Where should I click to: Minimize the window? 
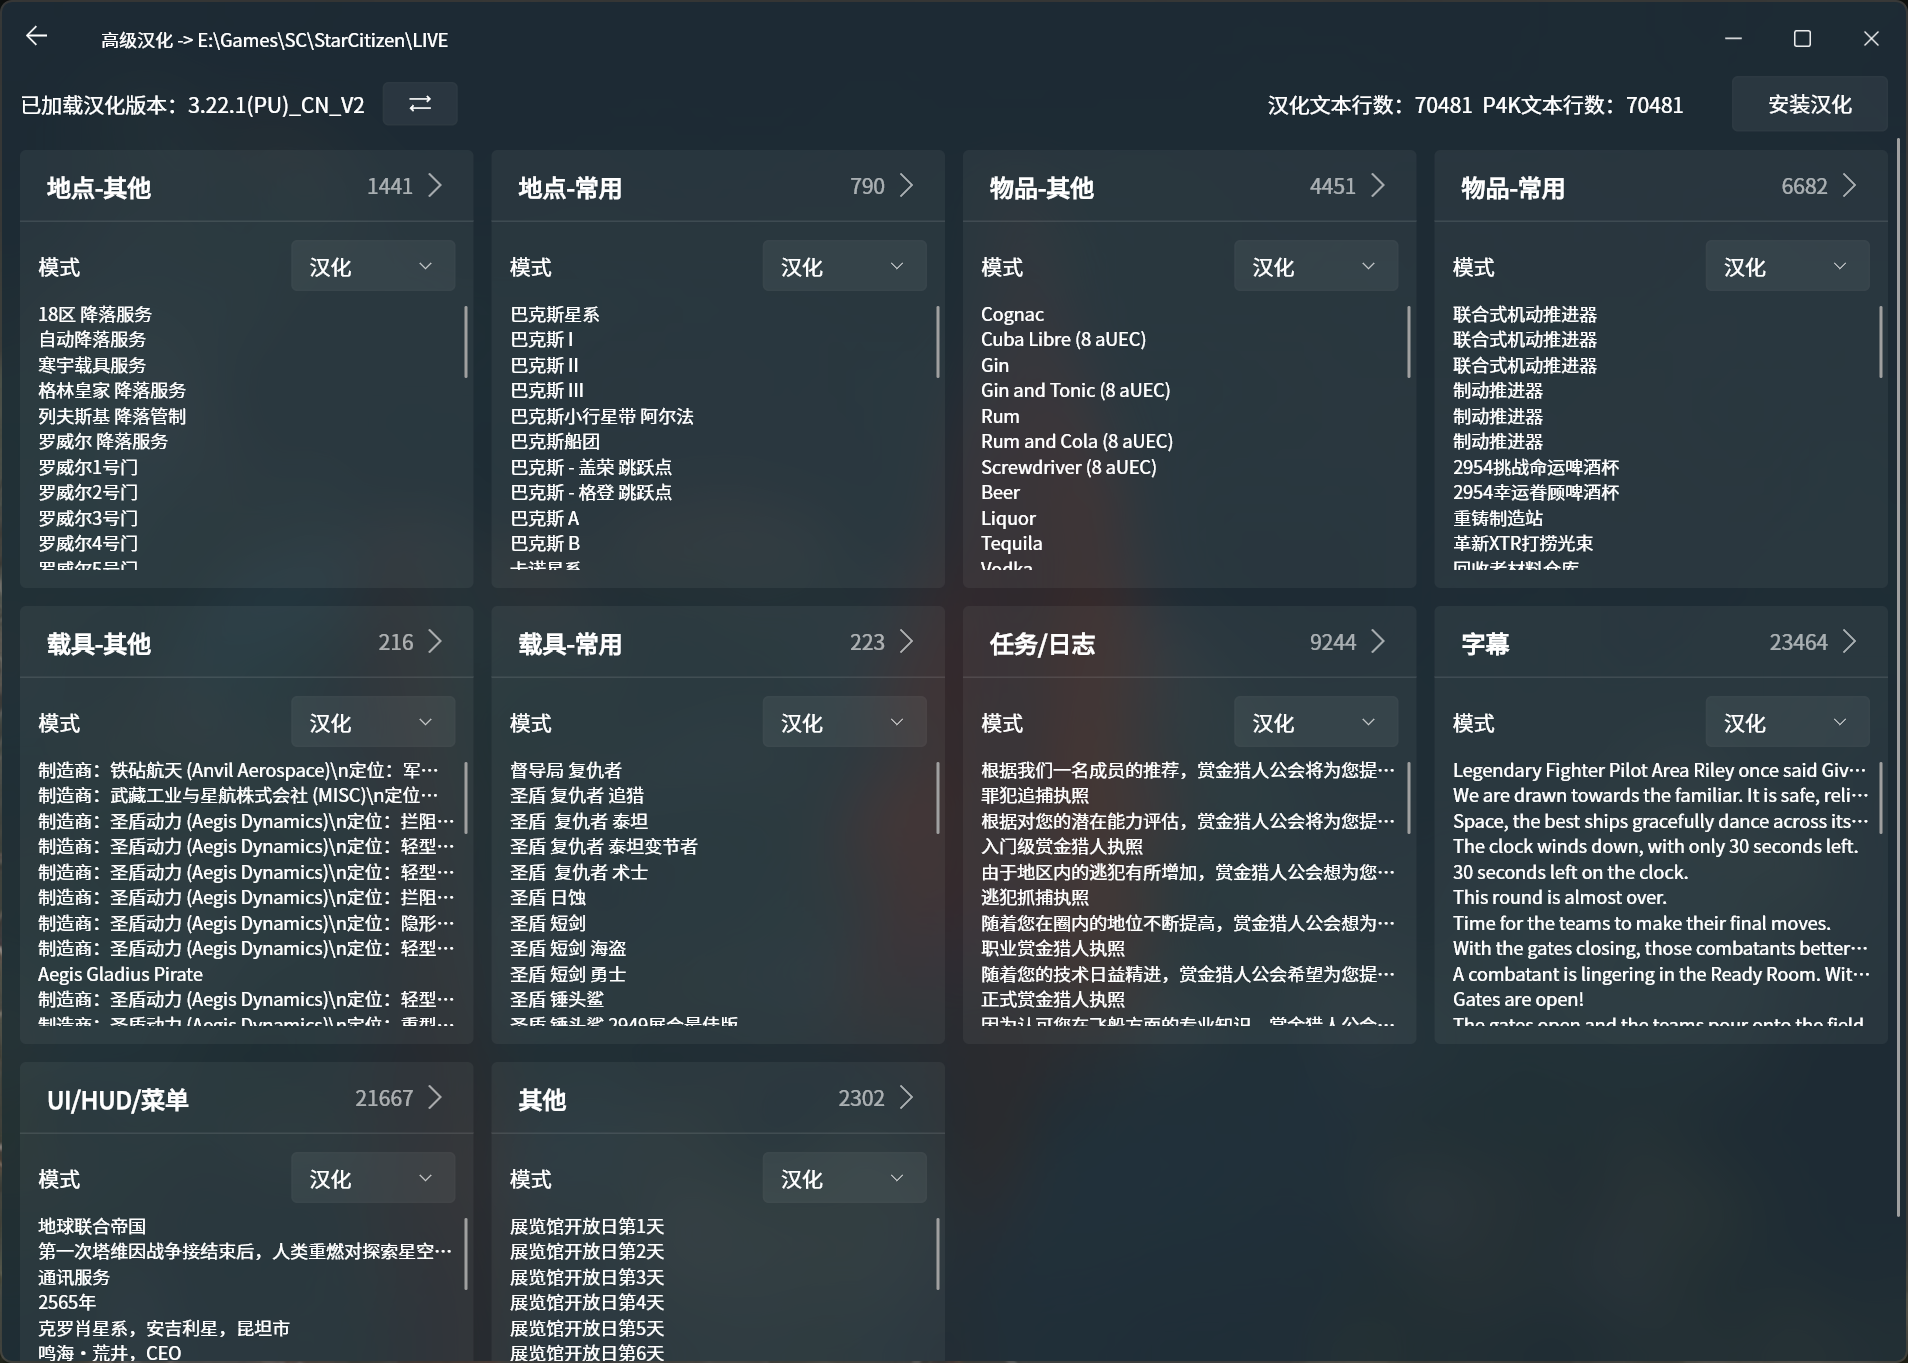click(x=1733, y=38)
